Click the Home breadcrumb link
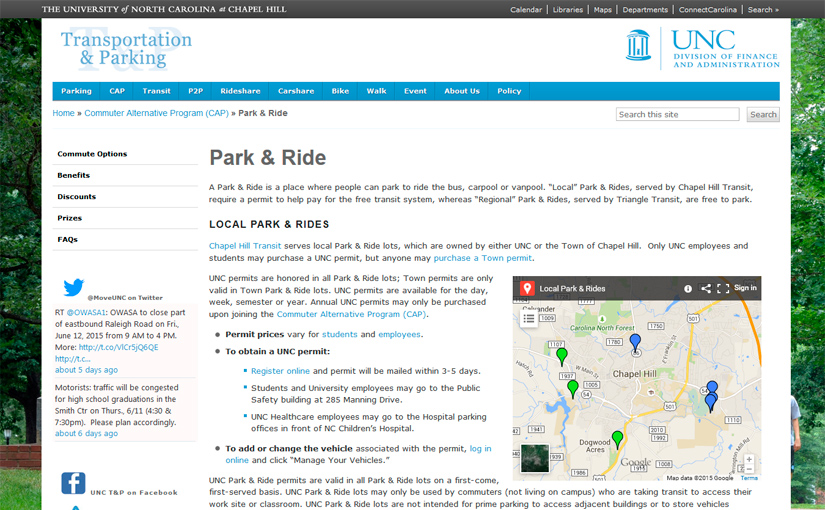Screen dimensions: 825x510 pos(63,113)
